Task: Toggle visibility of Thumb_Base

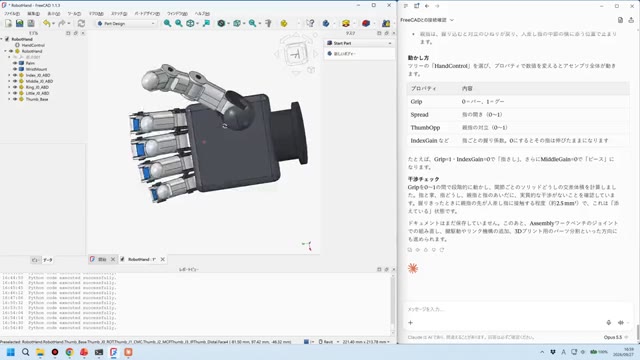Action: pyautogui.click(x=15, y=99)
